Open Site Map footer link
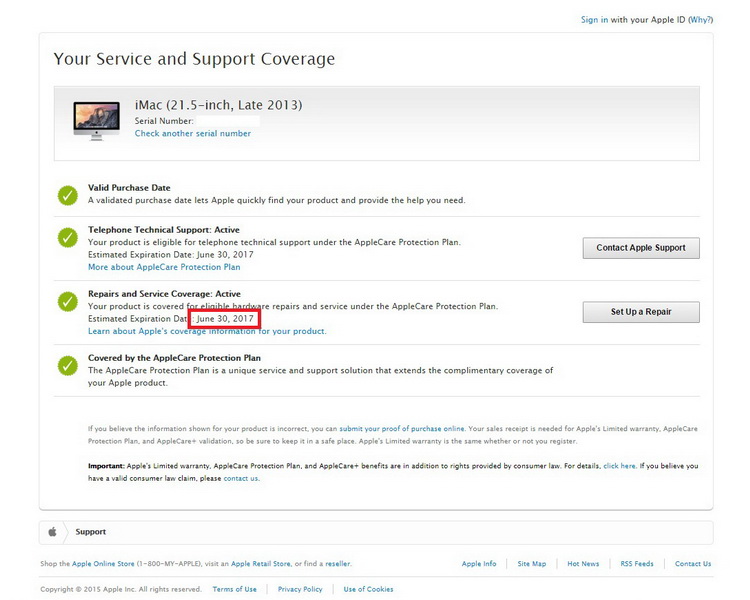Viewport: 750px width, 600px height. [x=531, y=564]
